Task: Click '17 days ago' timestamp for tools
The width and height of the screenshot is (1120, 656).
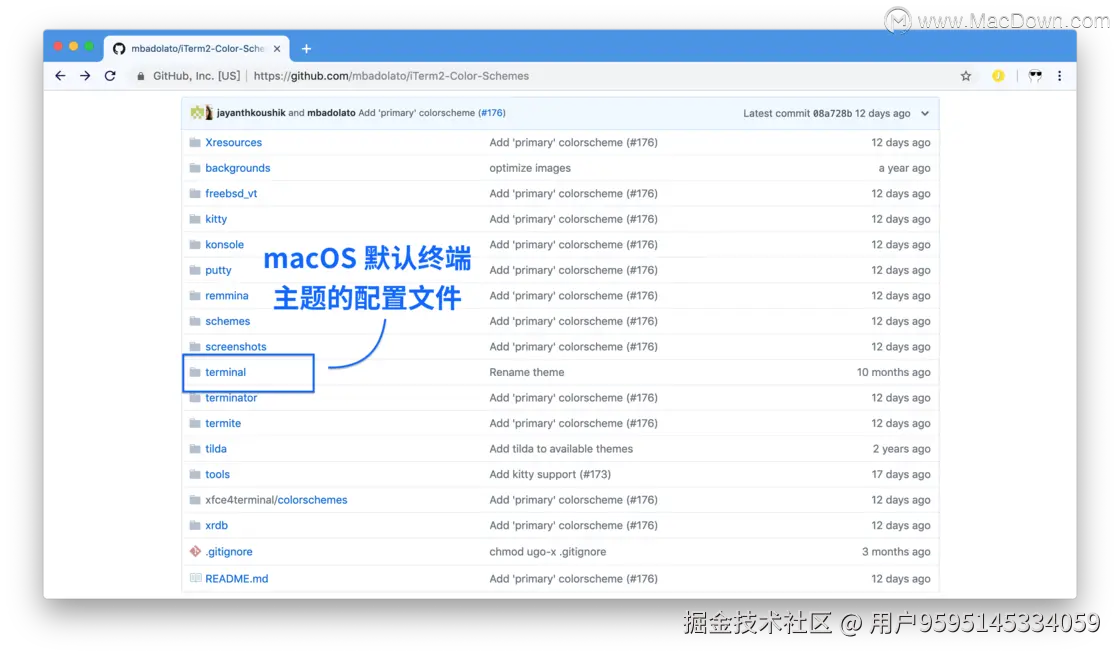Action: pos(901,474)
